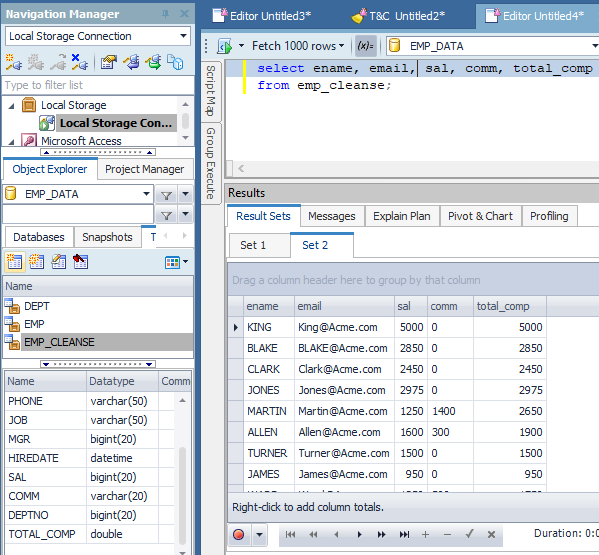Click the database filter funnel icon

pos(166,195)
